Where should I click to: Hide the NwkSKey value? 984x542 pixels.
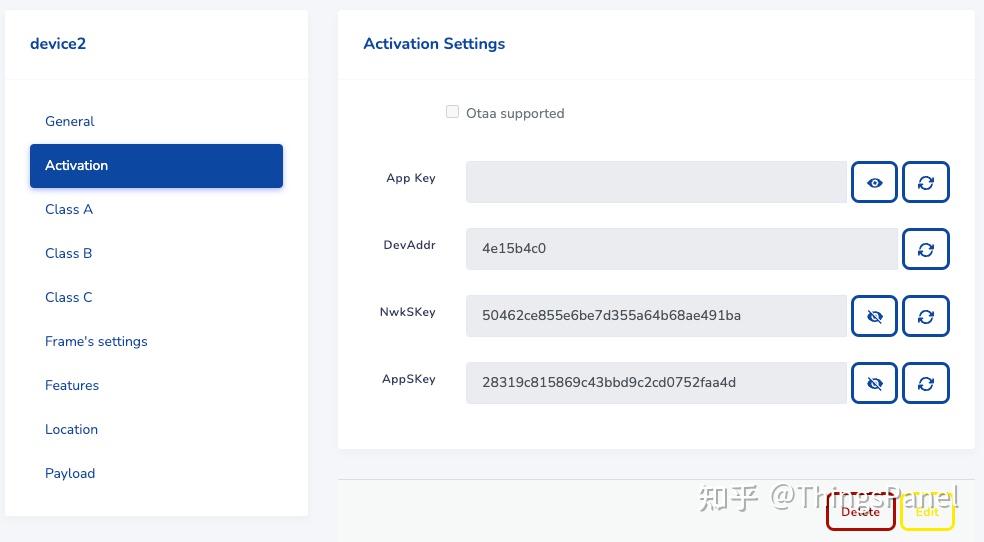tap(874, 316)
